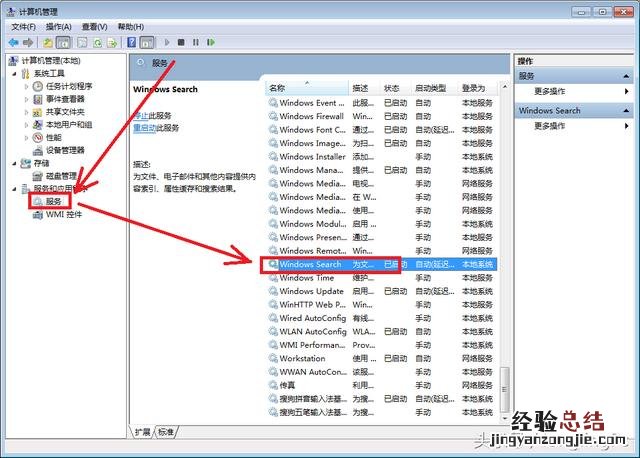This screenshot has height=458, width=640.
Task: Select 设备管理器 in the tree
Action: click(65, 150)
